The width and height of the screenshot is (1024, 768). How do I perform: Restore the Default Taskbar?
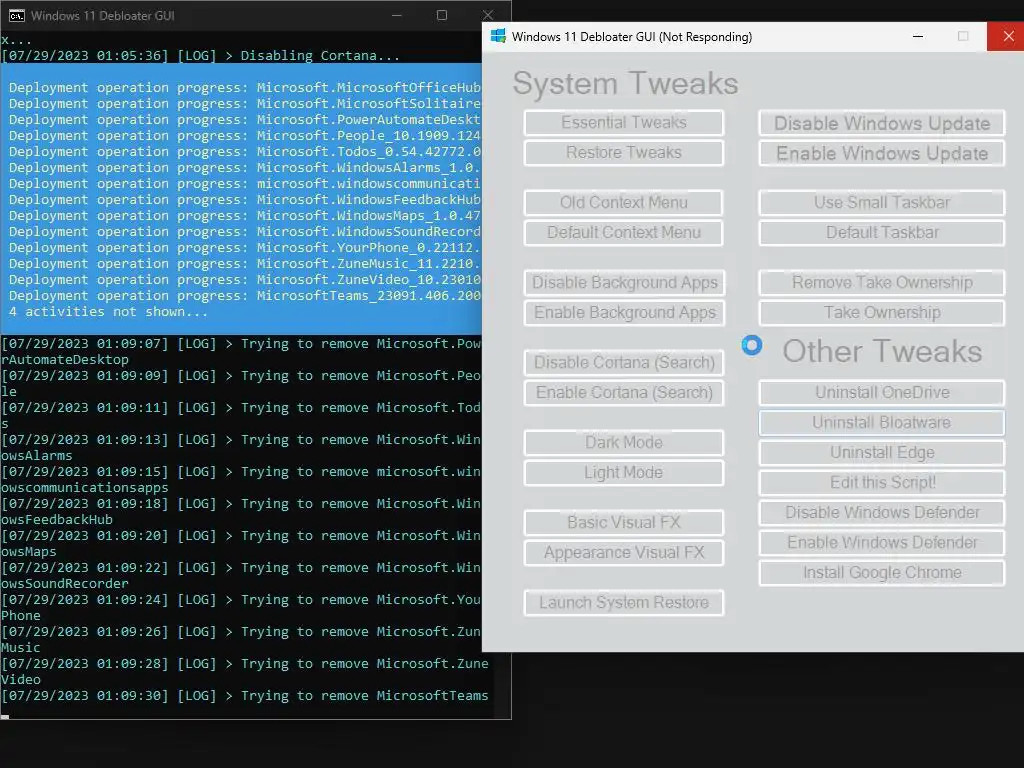882,232
